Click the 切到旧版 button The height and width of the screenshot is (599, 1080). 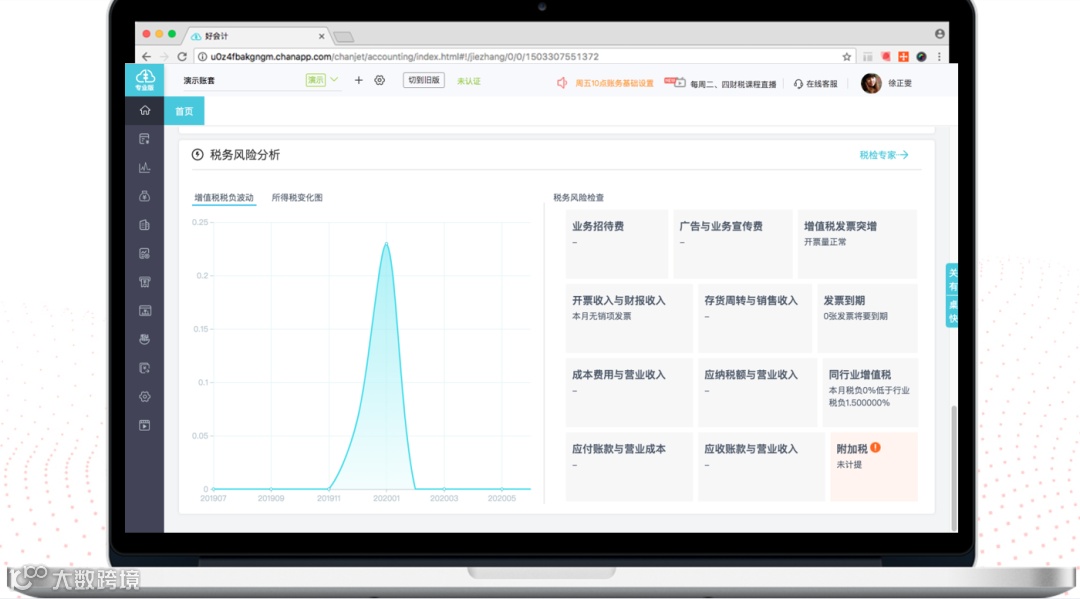coord(424,81)
